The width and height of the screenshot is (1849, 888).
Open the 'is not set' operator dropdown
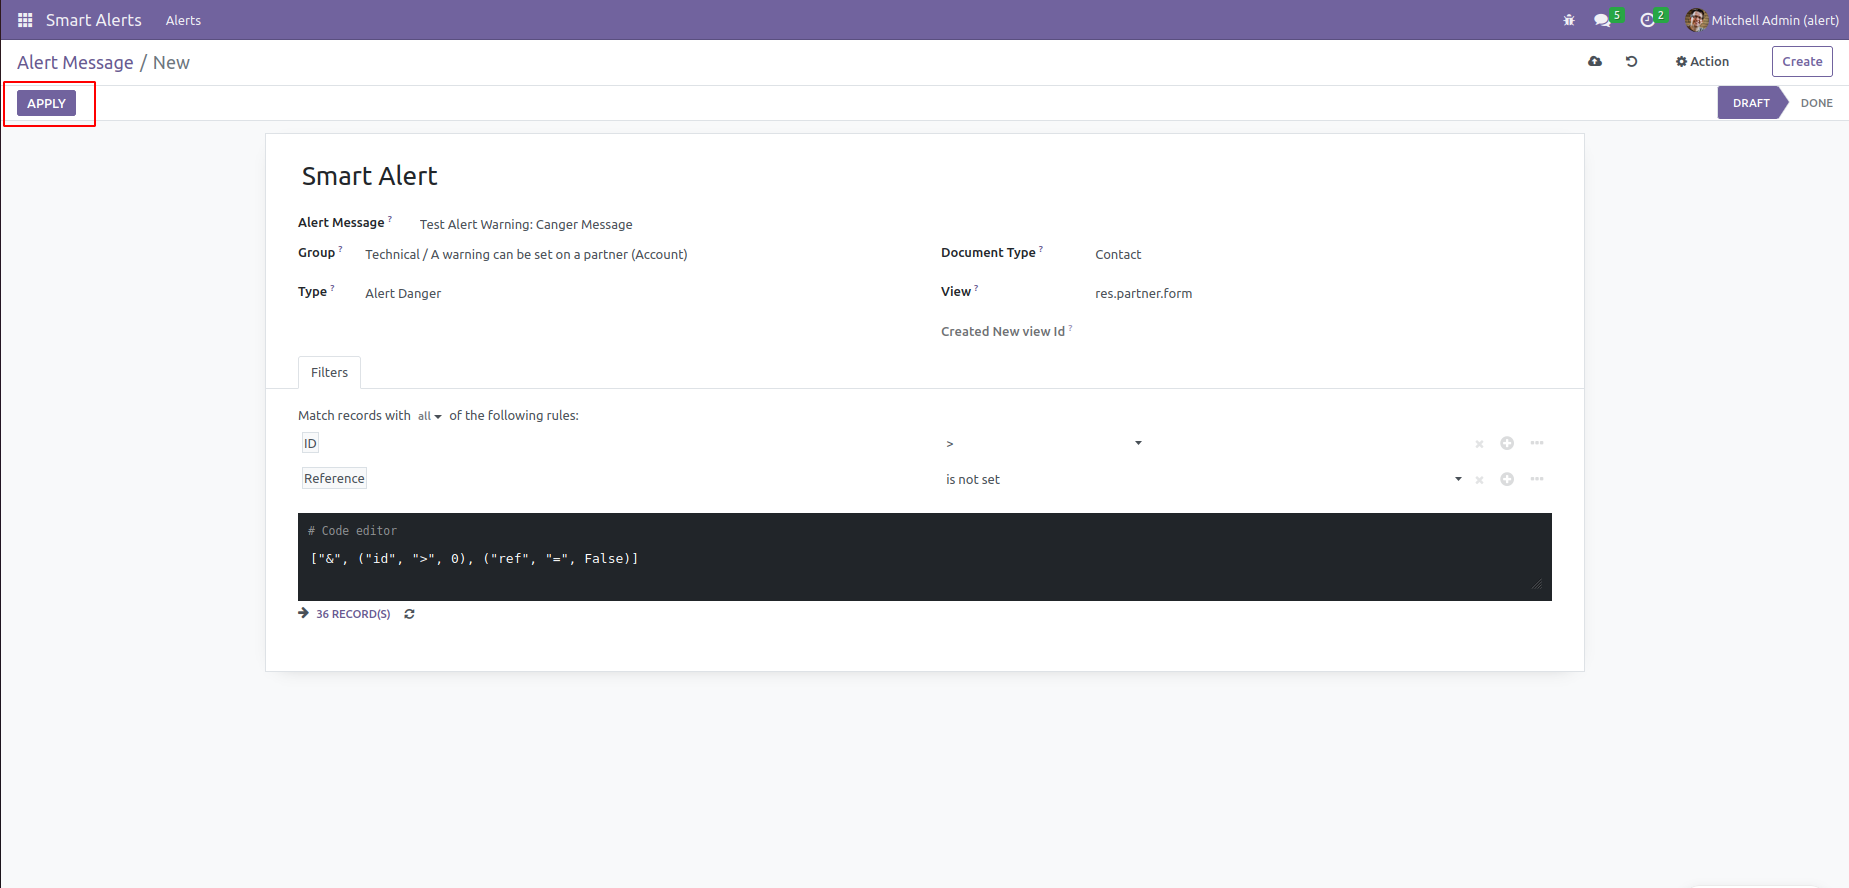click(x=1204, y=479)
